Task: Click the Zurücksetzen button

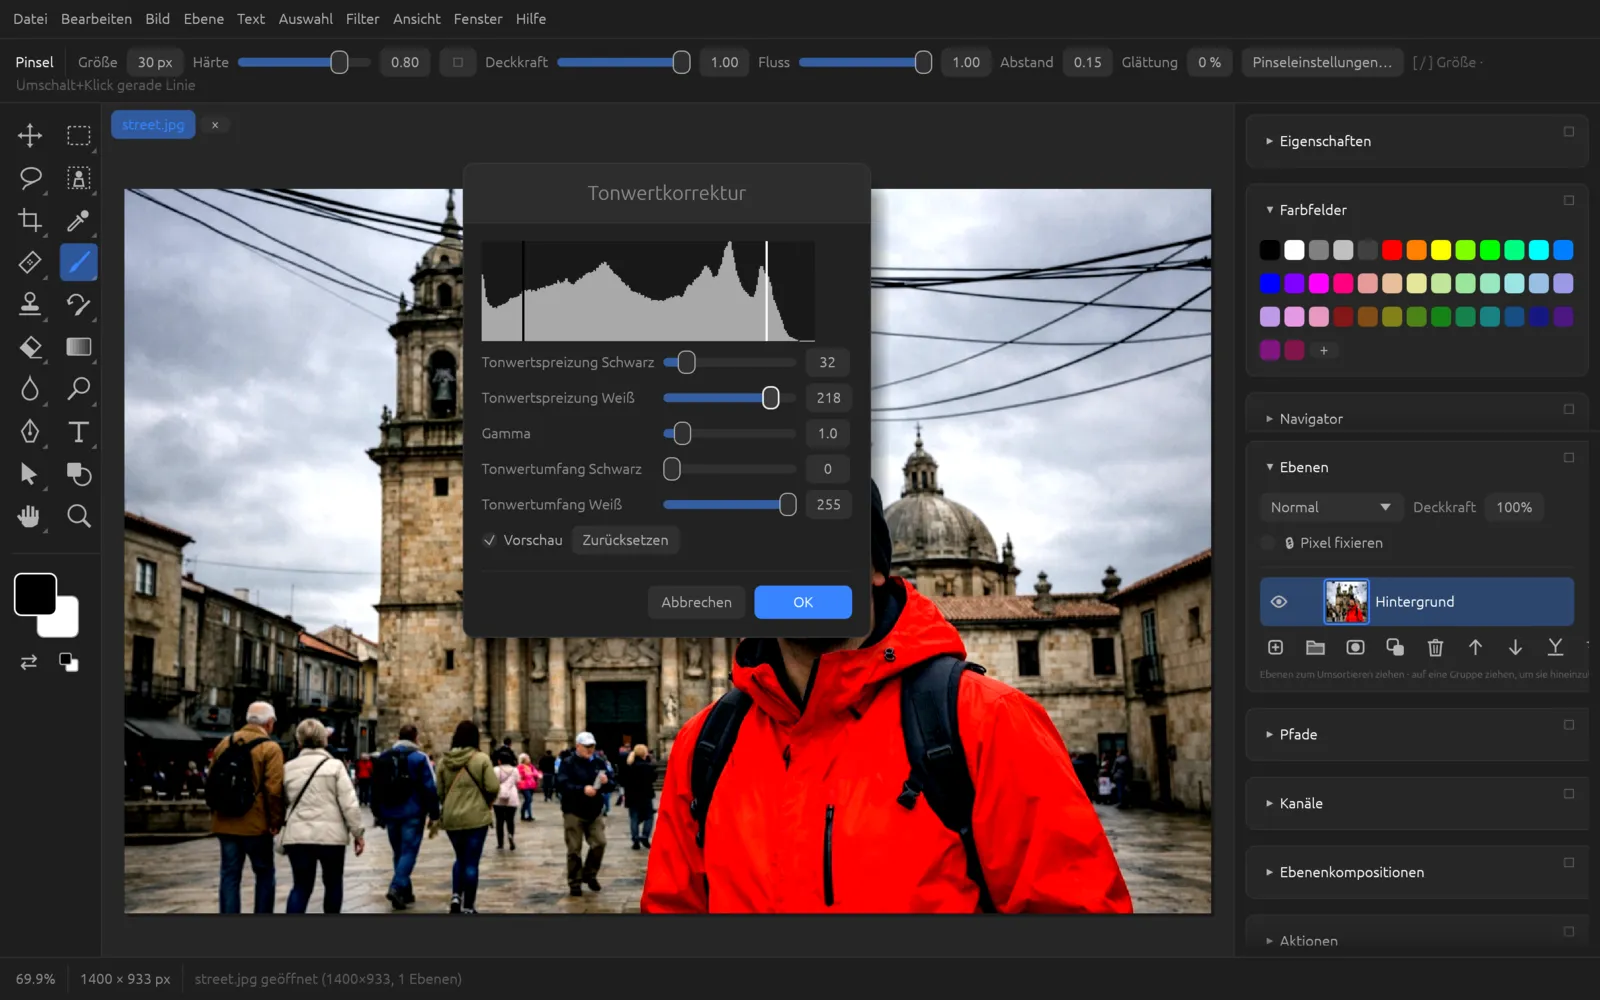Action: point(625,540)
